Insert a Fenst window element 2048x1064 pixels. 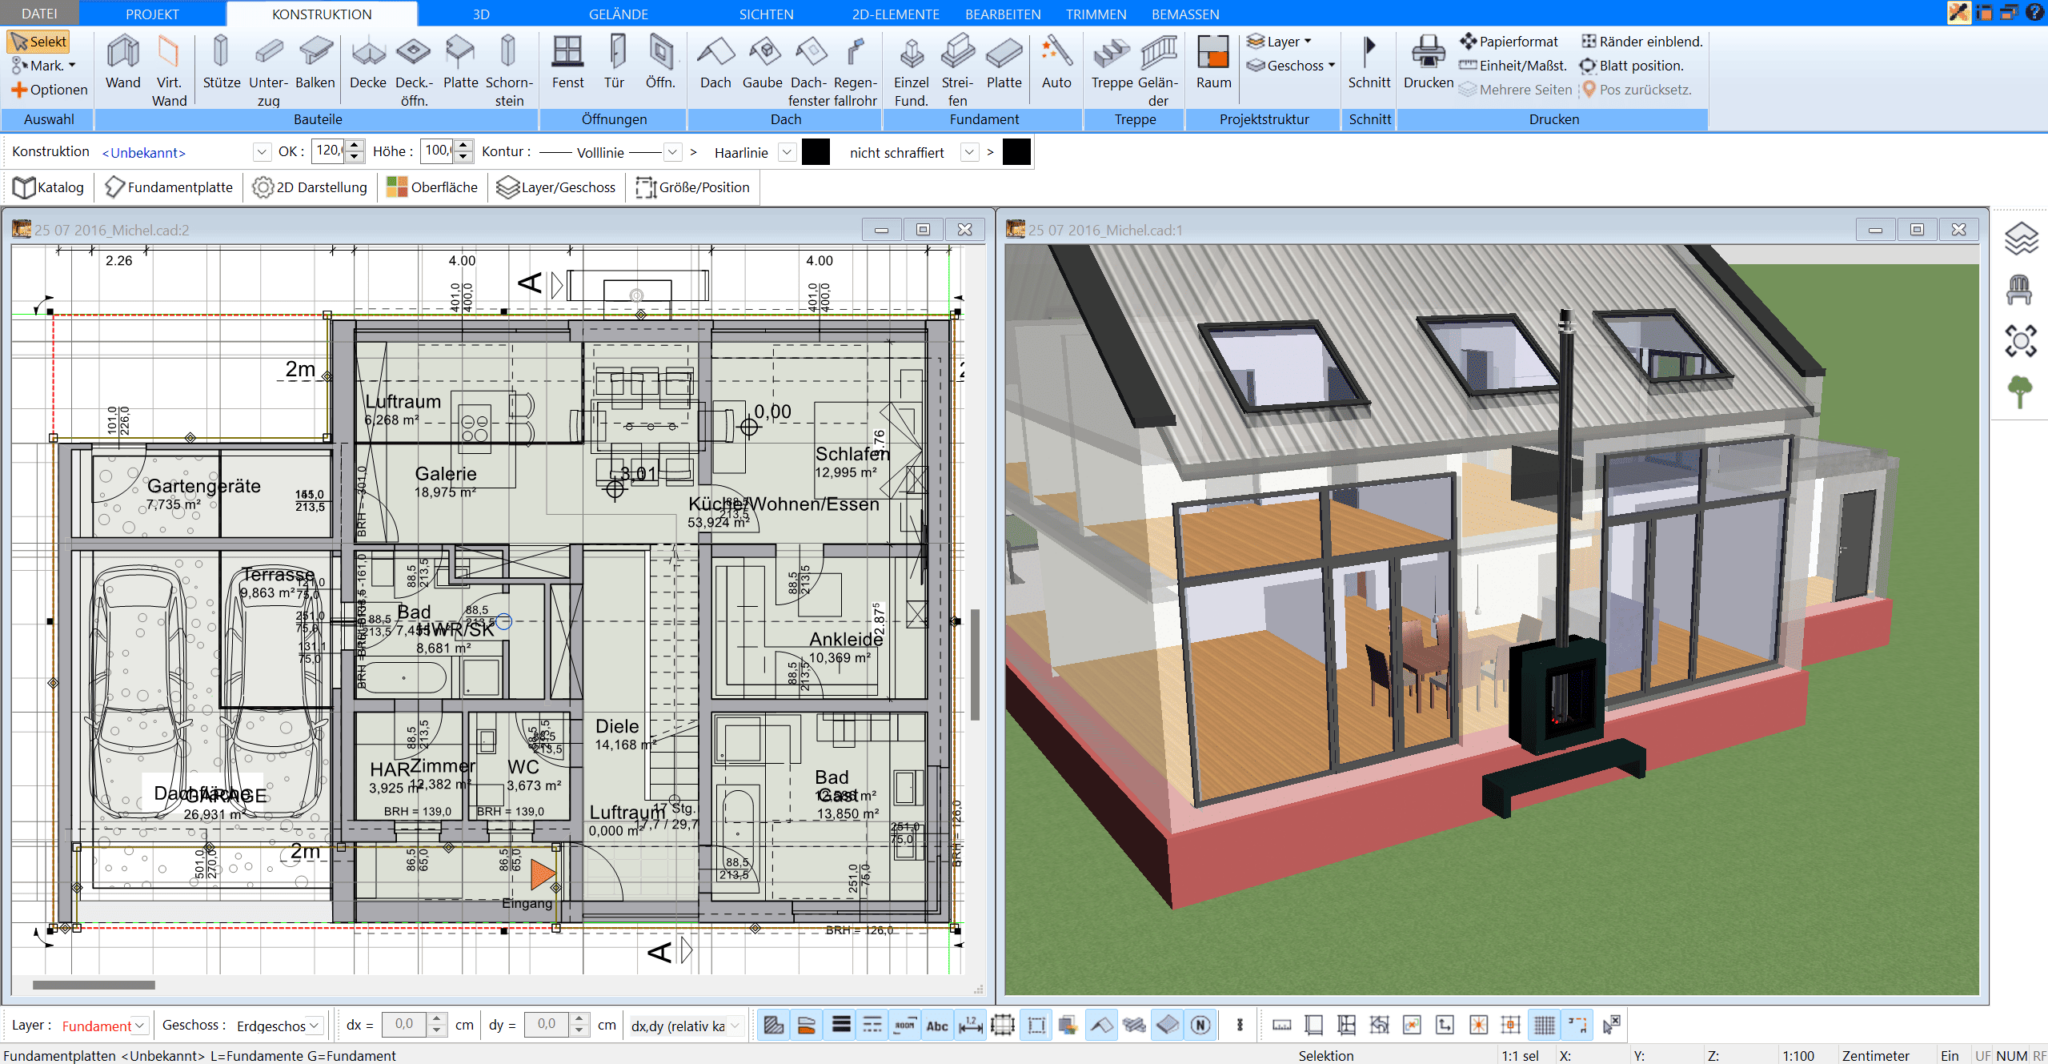pos(567,62)
